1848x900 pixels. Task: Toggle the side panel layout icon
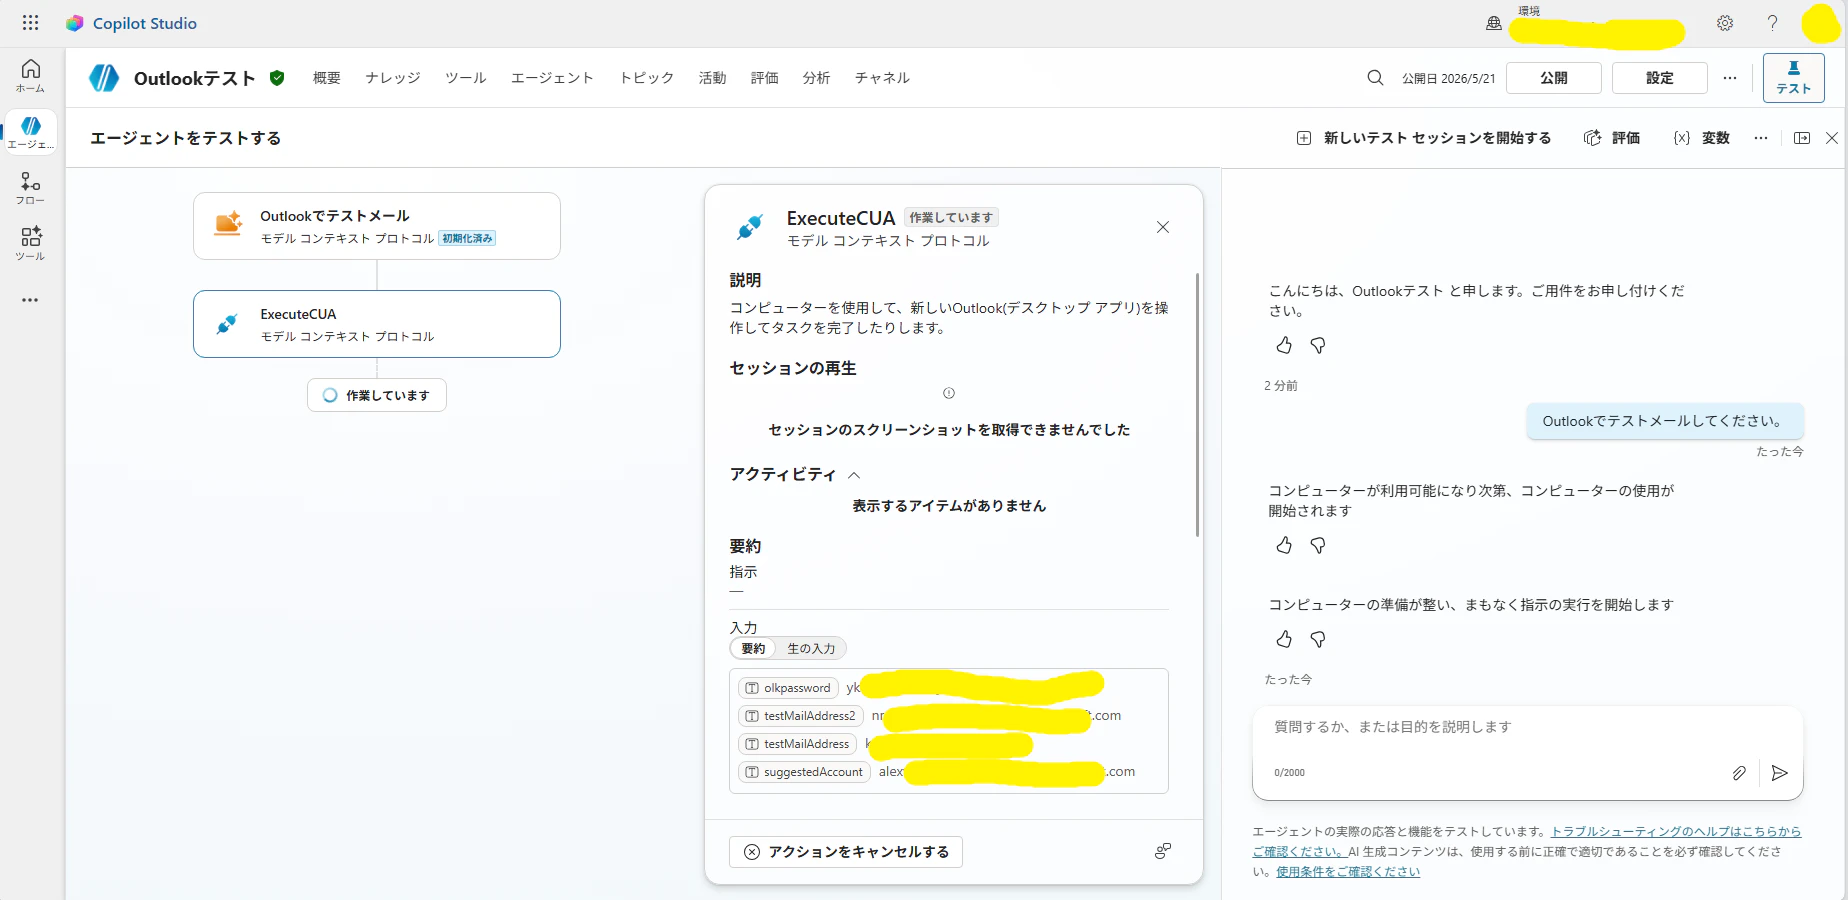pos(1802,138)
